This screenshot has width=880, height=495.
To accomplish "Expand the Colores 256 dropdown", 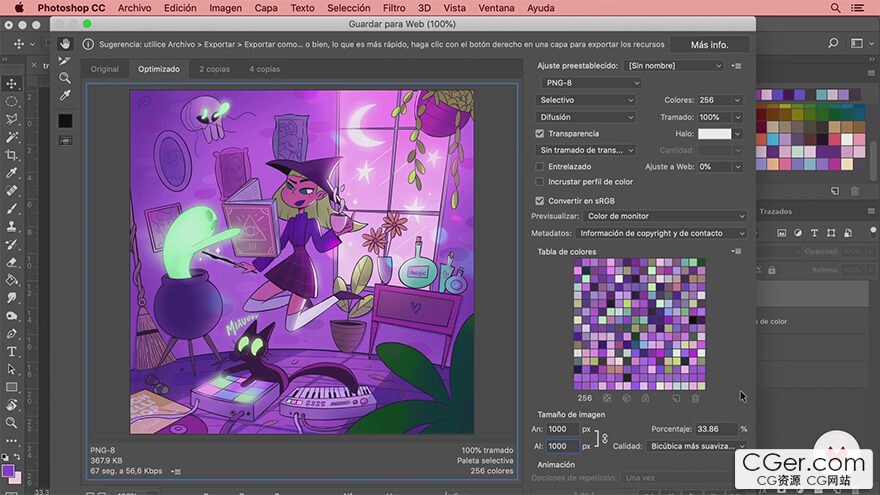I will coord(722,100).
